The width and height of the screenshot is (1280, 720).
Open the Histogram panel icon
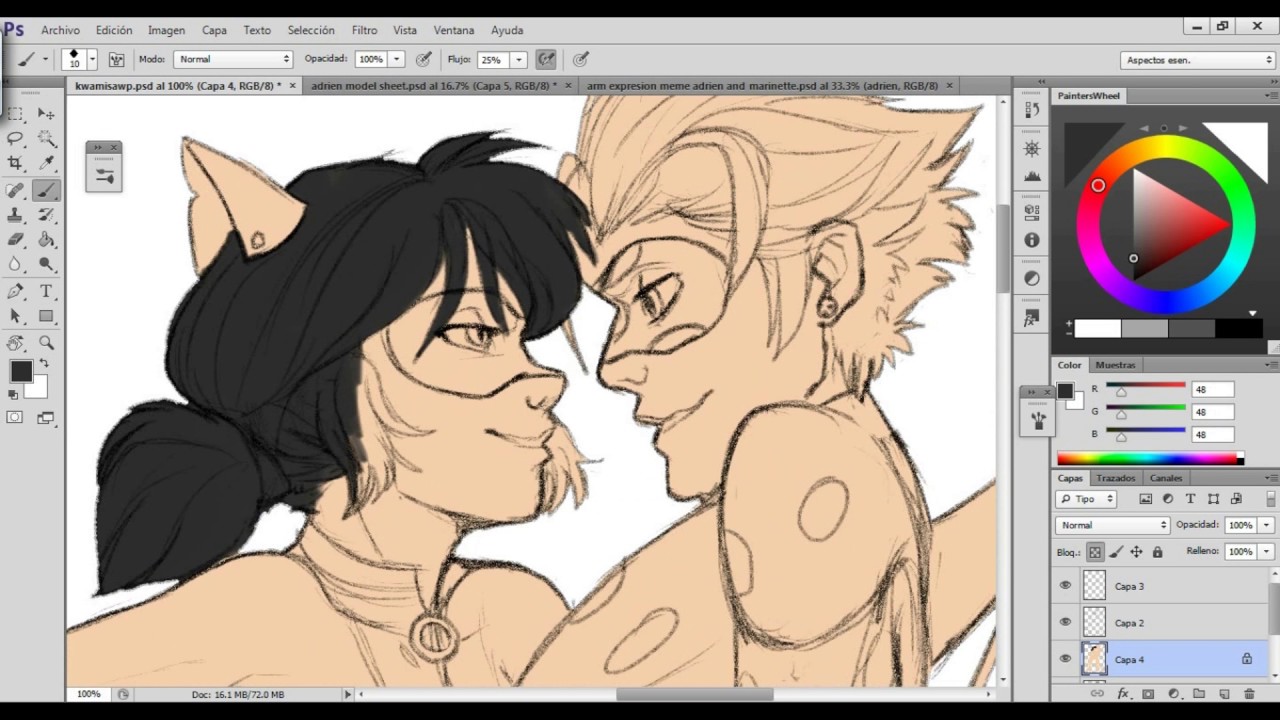1032,177
